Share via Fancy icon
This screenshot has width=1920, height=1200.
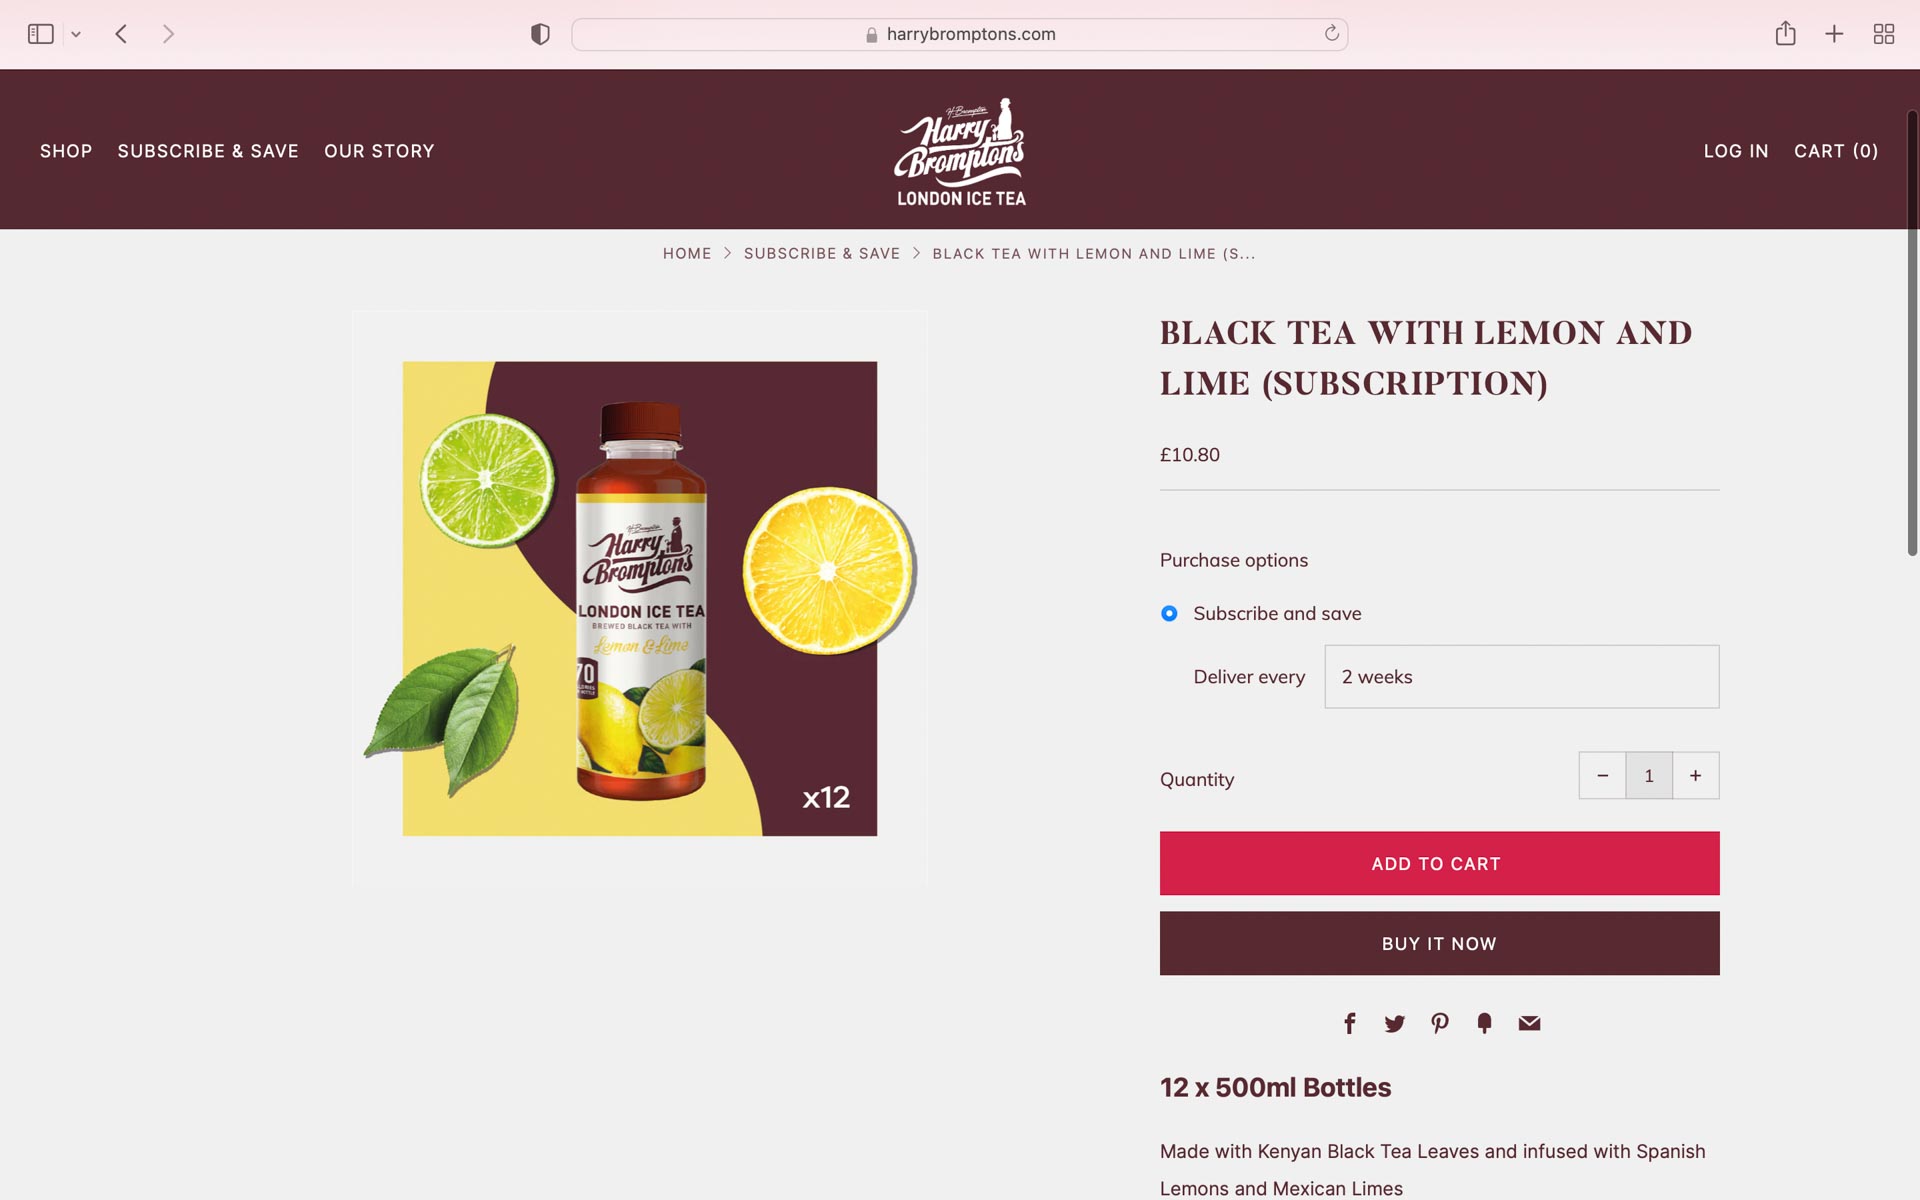point(1484,1023)
